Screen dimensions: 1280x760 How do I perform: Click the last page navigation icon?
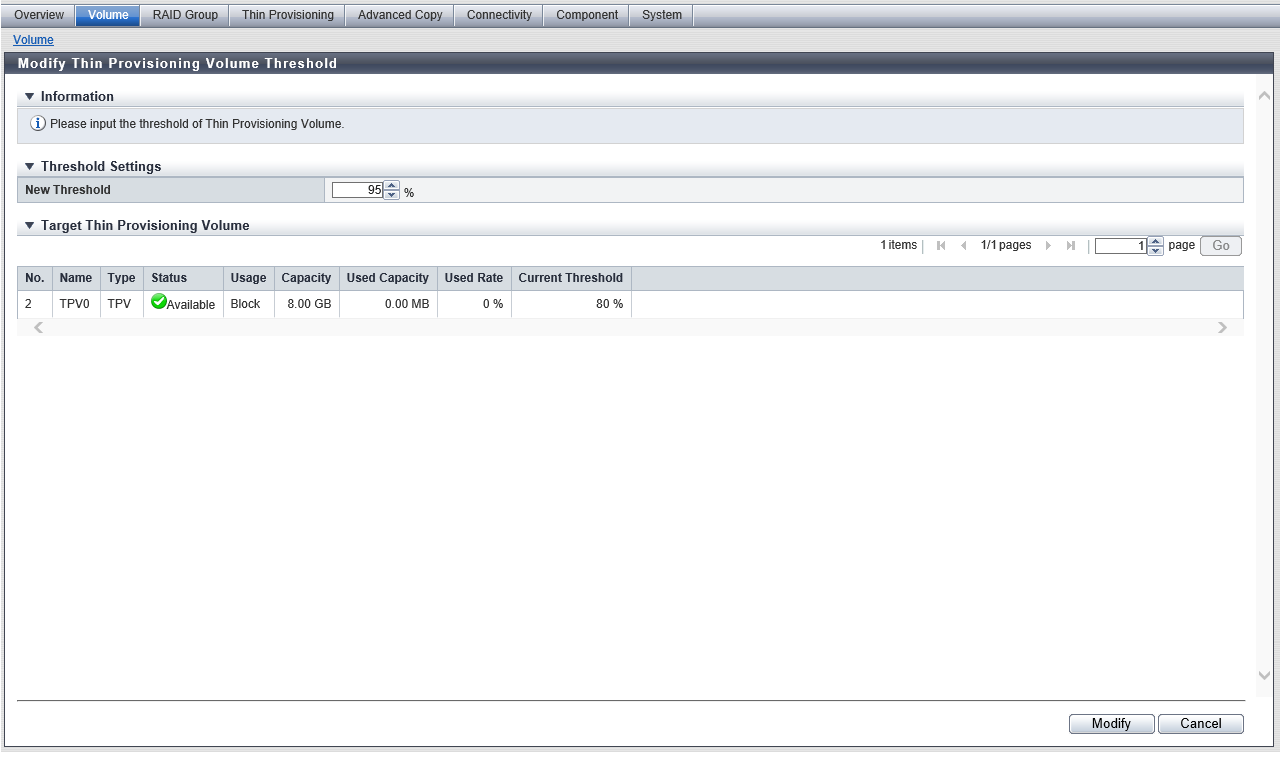[x=1071, y=246]
